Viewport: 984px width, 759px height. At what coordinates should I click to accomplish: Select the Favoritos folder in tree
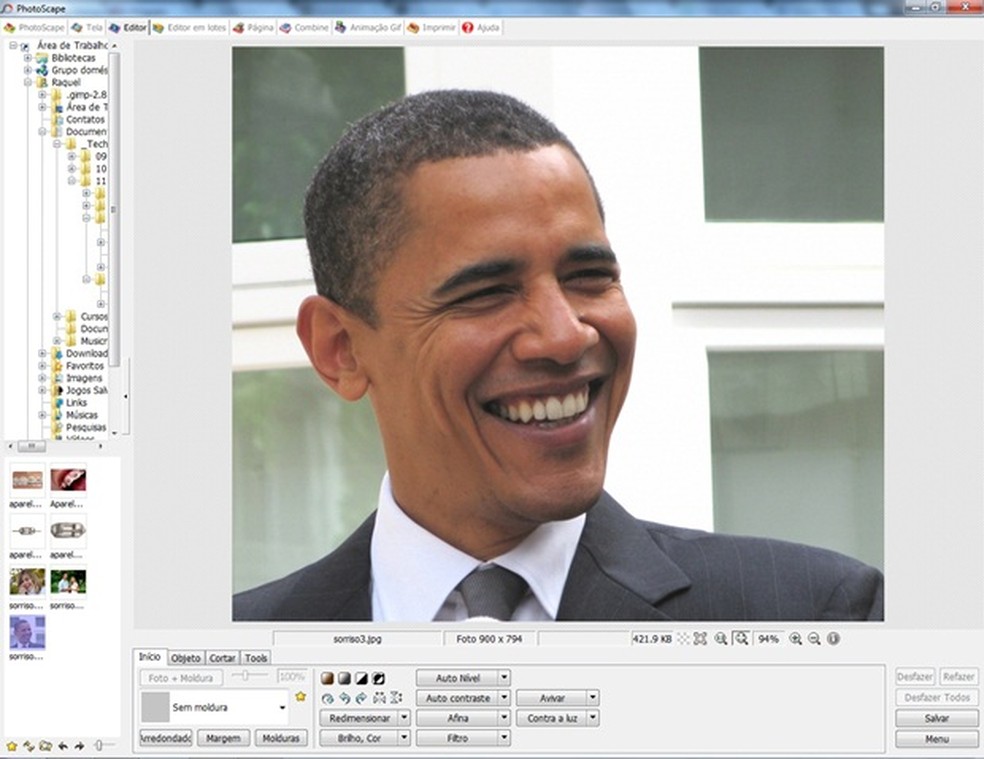click(x=85, y=365)
